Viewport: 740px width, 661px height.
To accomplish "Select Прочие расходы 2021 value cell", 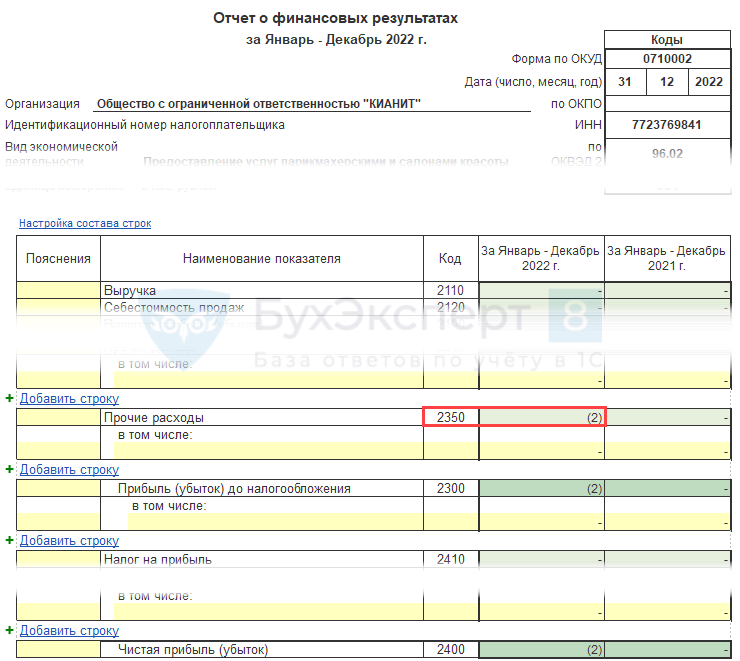I will (x=668, y=418).
